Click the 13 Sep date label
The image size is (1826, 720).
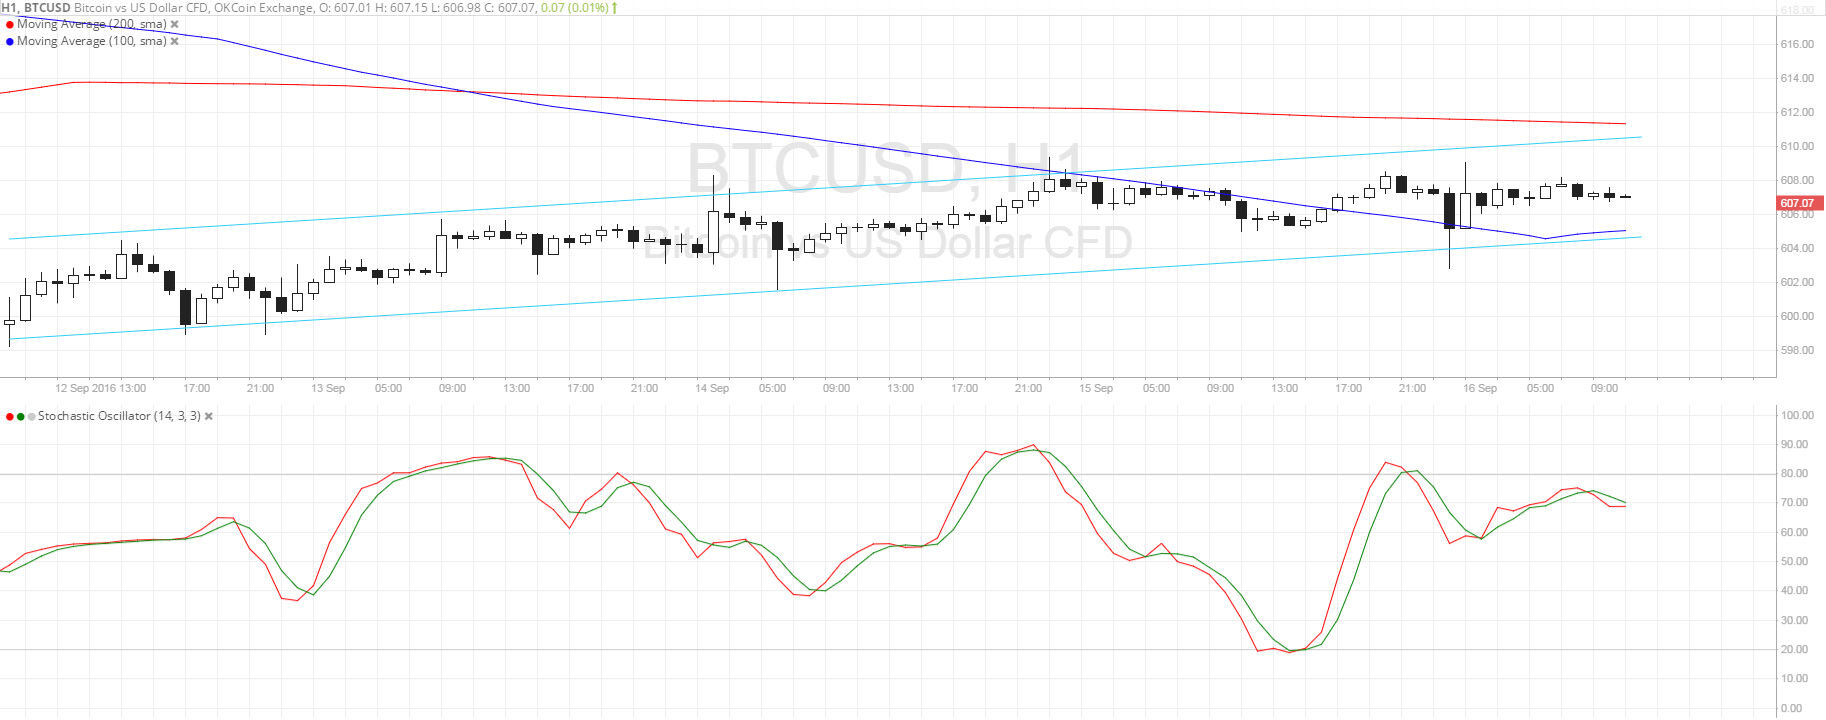tap(328, 388)
